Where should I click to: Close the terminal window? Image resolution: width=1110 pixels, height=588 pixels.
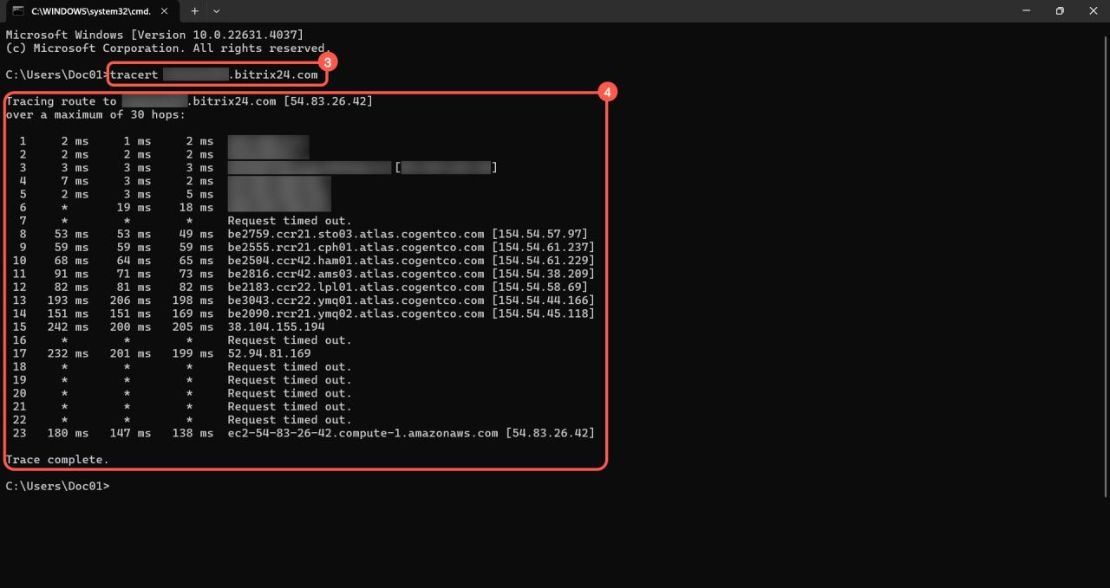click(1092, 11)
